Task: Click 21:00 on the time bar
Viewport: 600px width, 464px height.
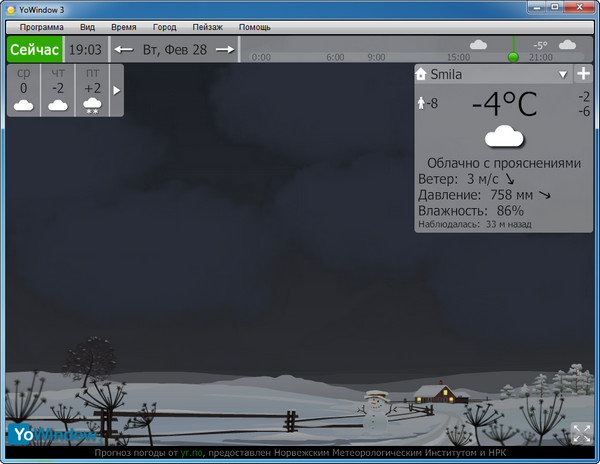Action: [x=541, y=57]
